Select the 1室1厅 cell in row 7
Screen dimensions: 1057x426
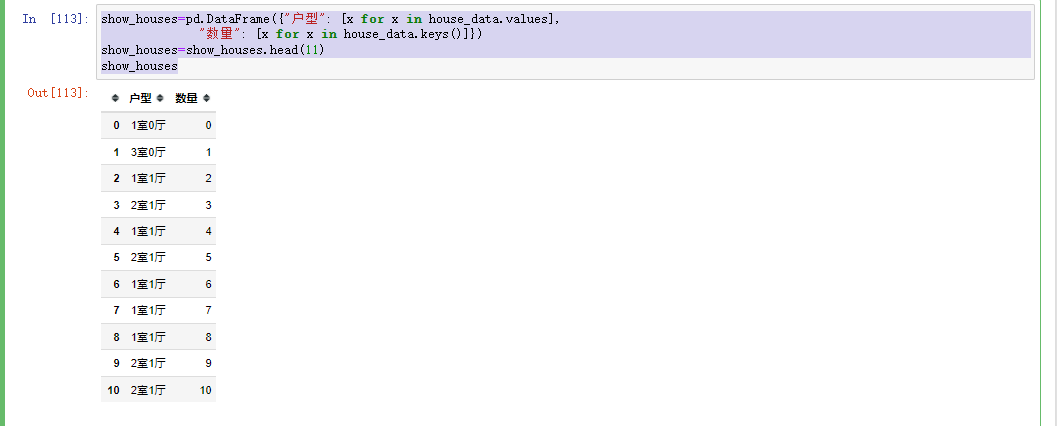148,311
